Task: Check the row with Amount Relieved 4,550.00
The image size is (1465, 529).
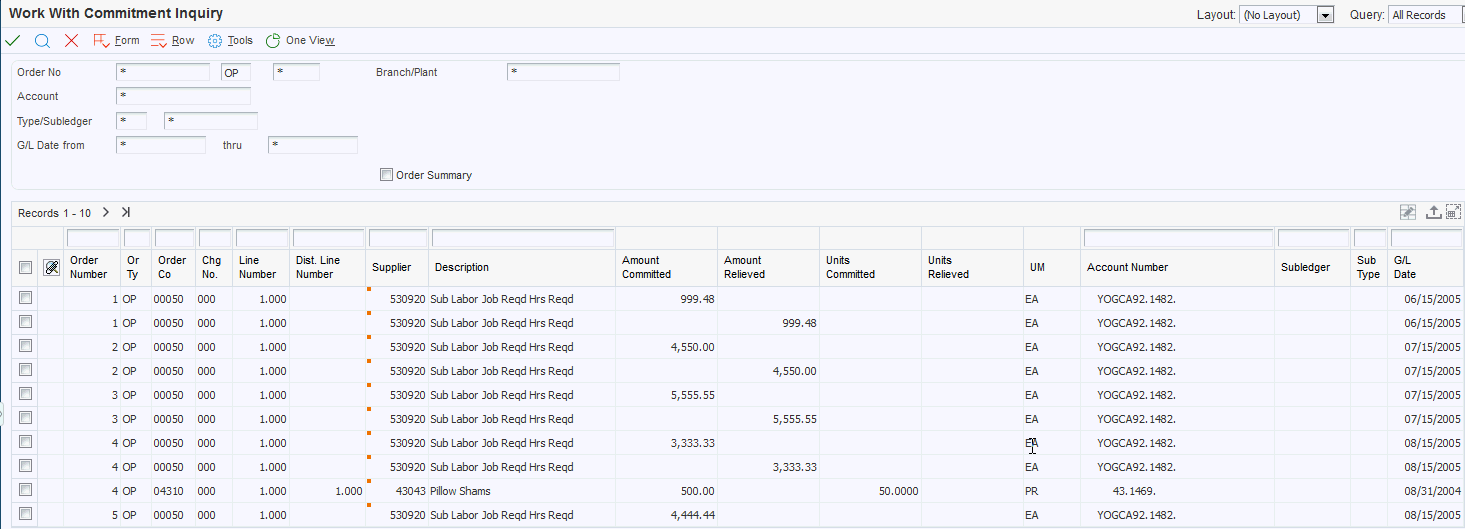Action: pyautogui.click(x=25, y=370)
